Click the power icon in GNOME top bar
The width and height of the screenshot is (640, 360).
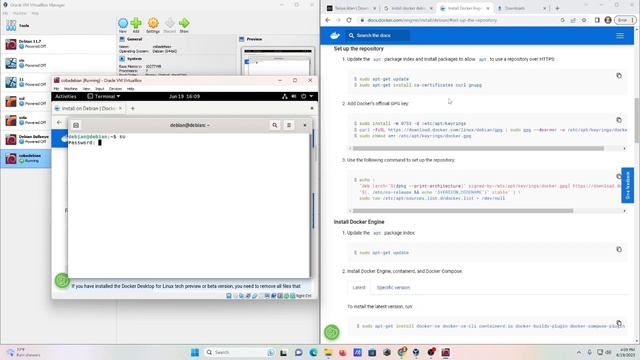[x=303, y=96]
